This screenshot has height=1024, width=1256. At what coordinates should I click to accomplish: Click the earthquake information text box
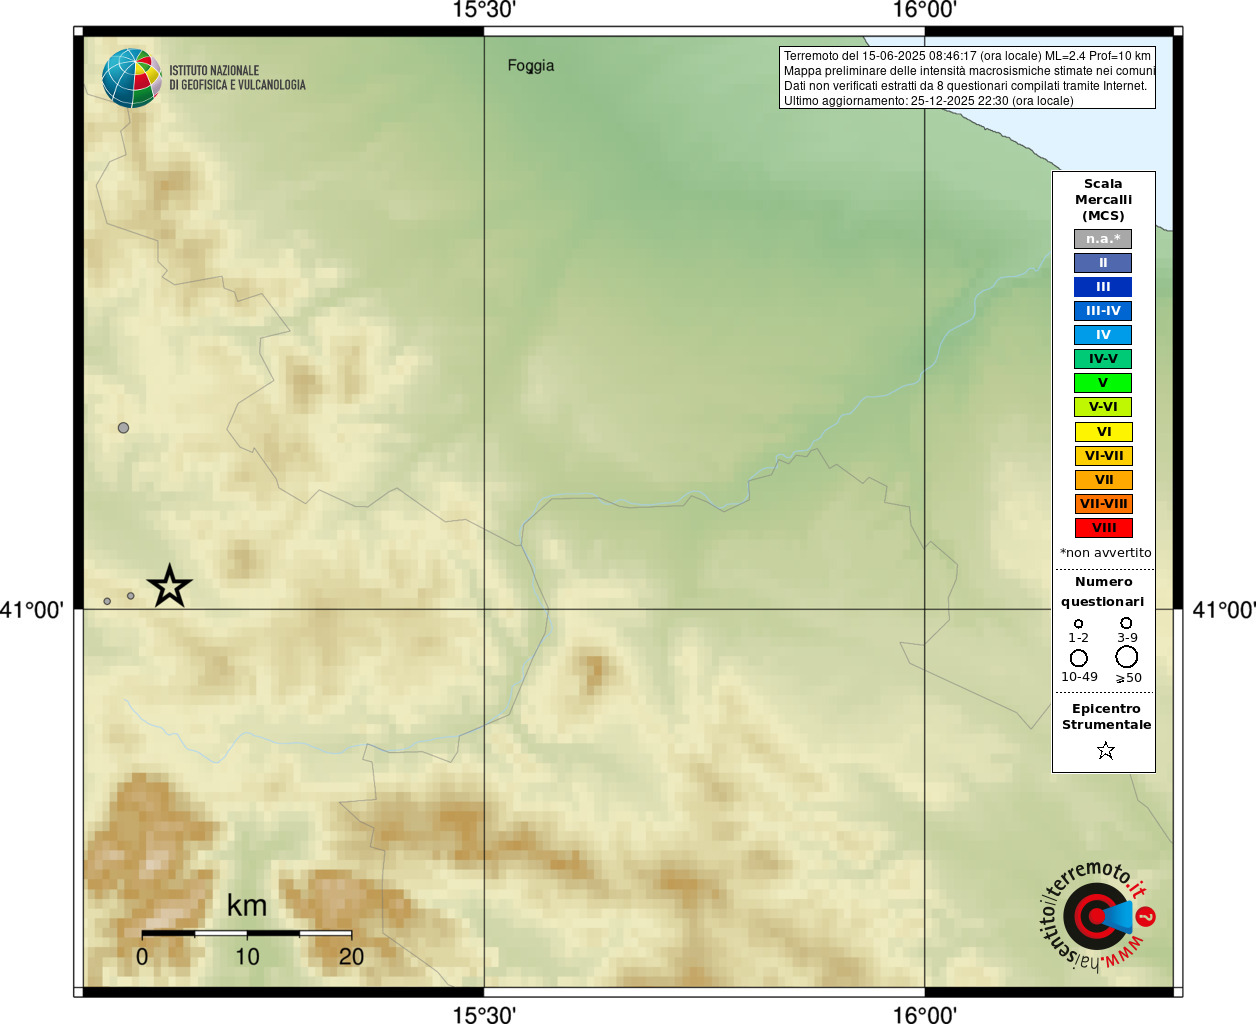(x=967, y=78)
